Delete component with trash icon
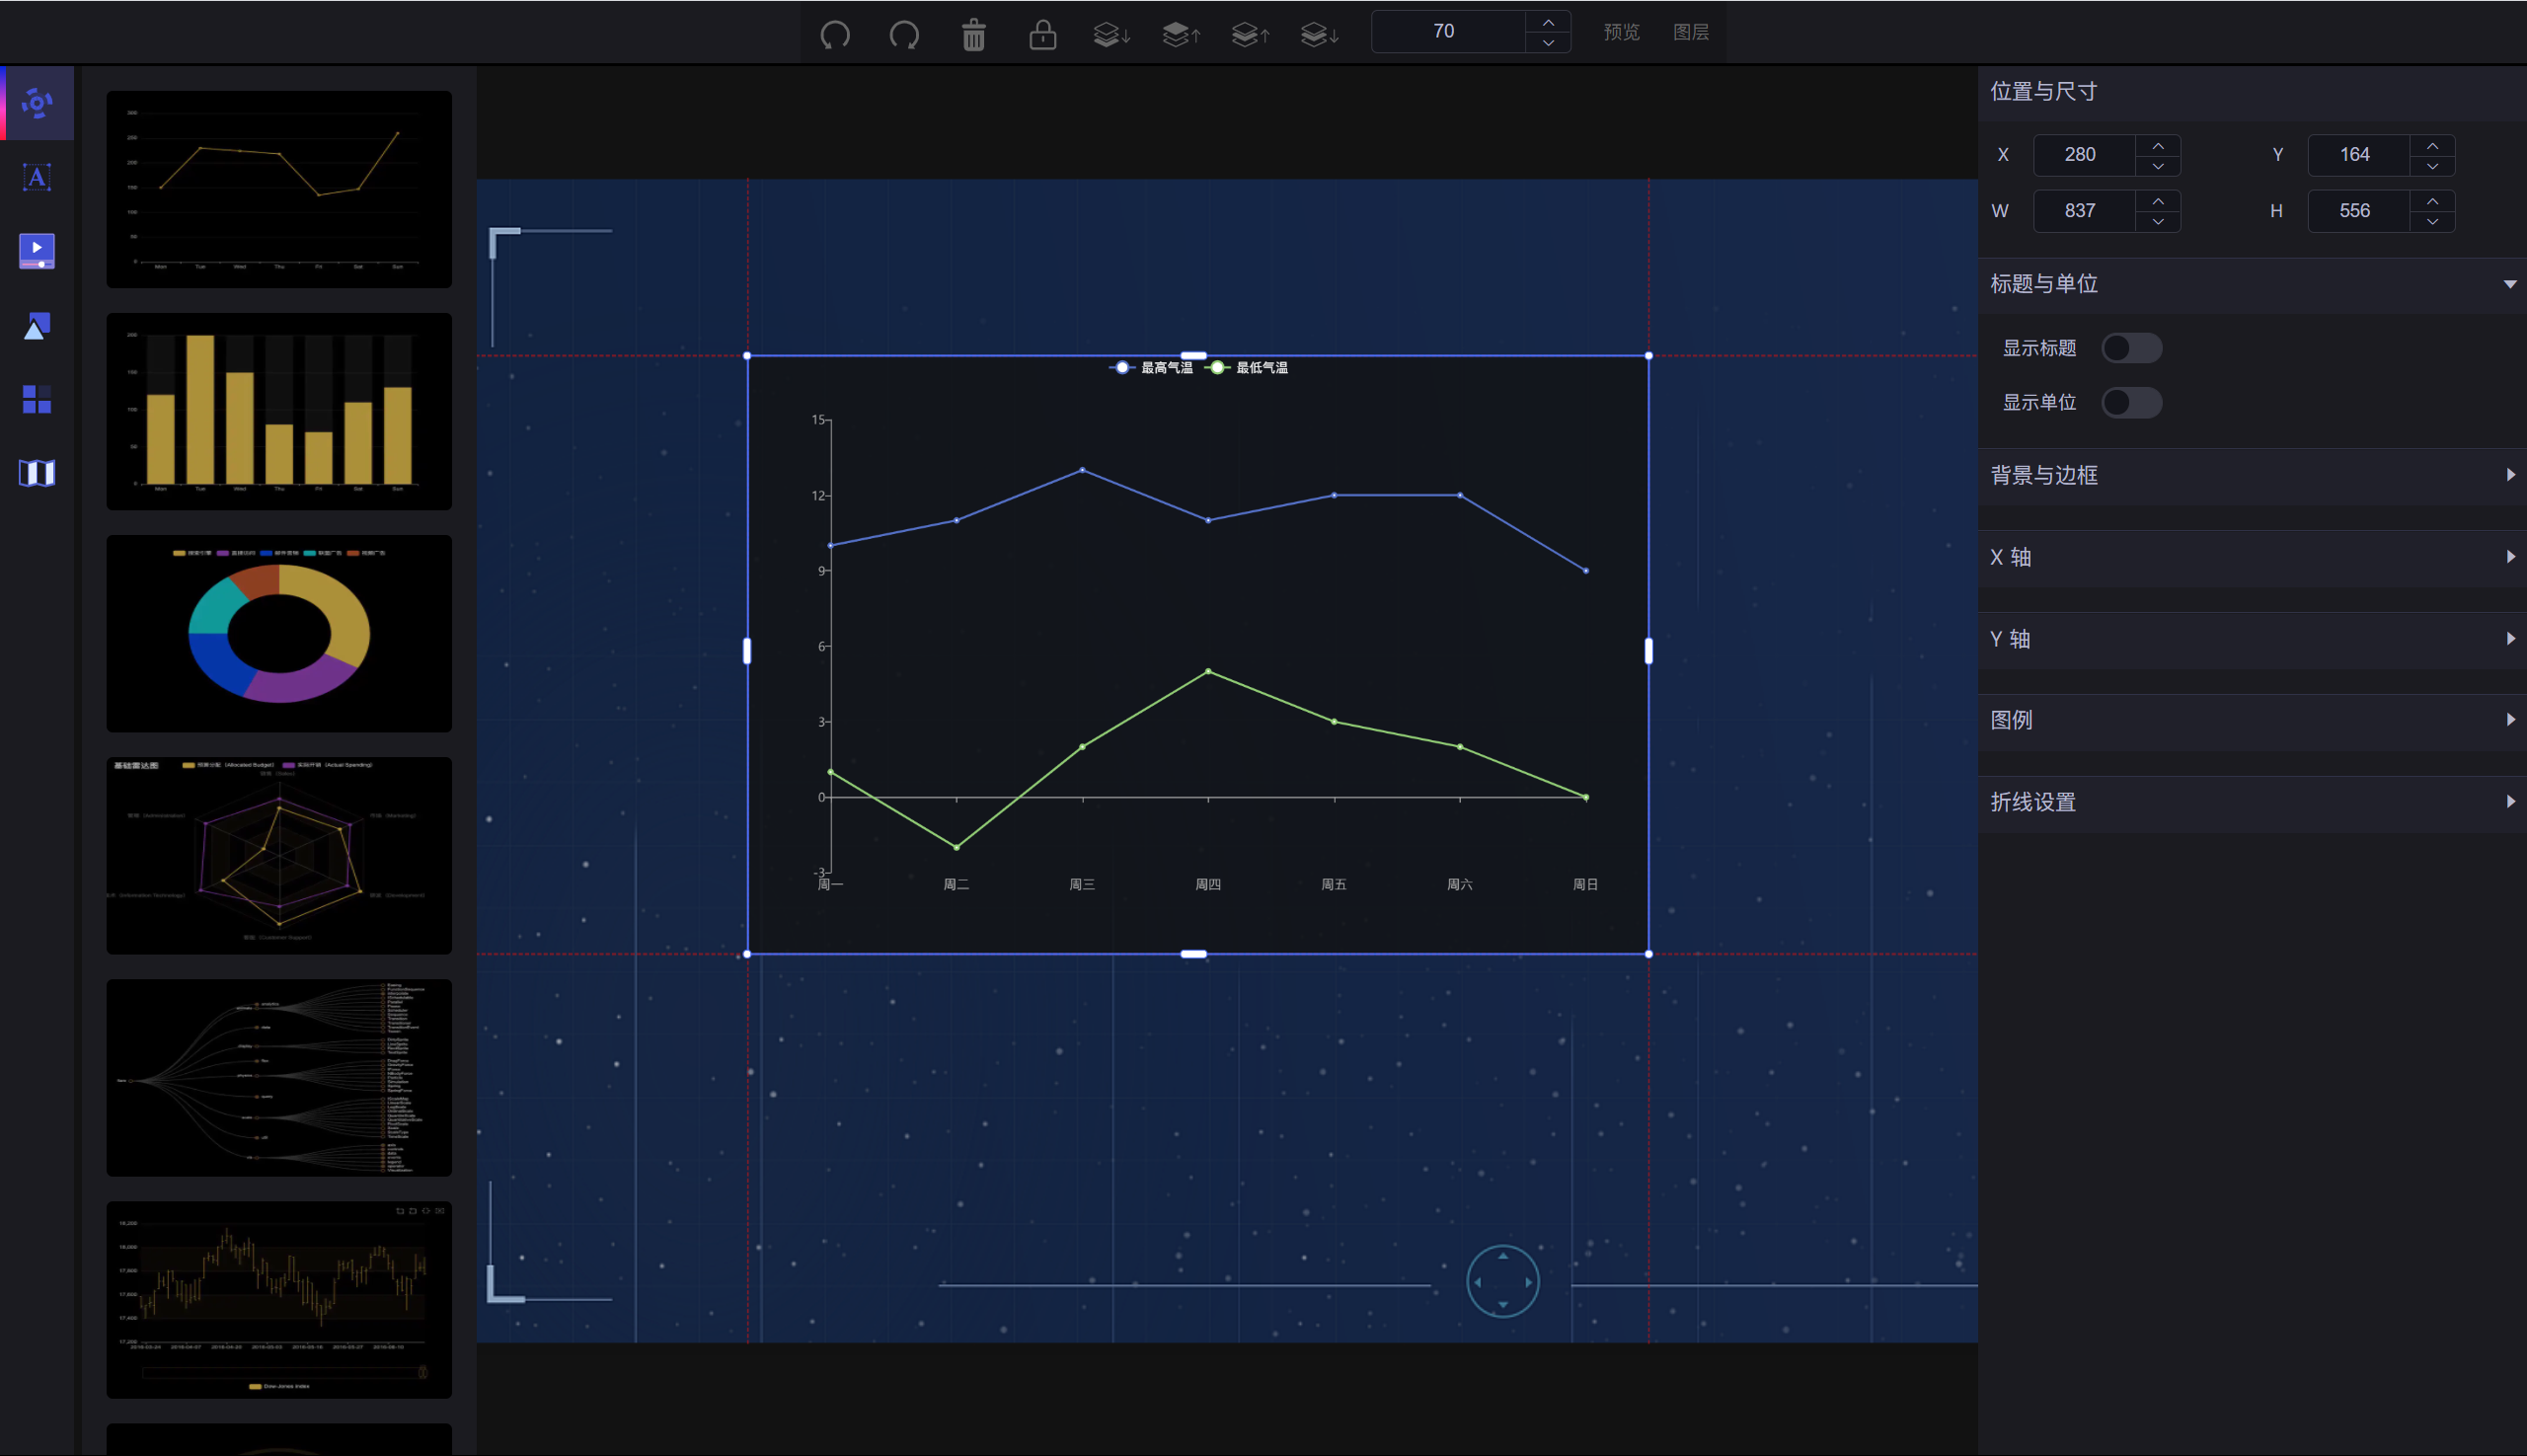 tap(973, 35)
